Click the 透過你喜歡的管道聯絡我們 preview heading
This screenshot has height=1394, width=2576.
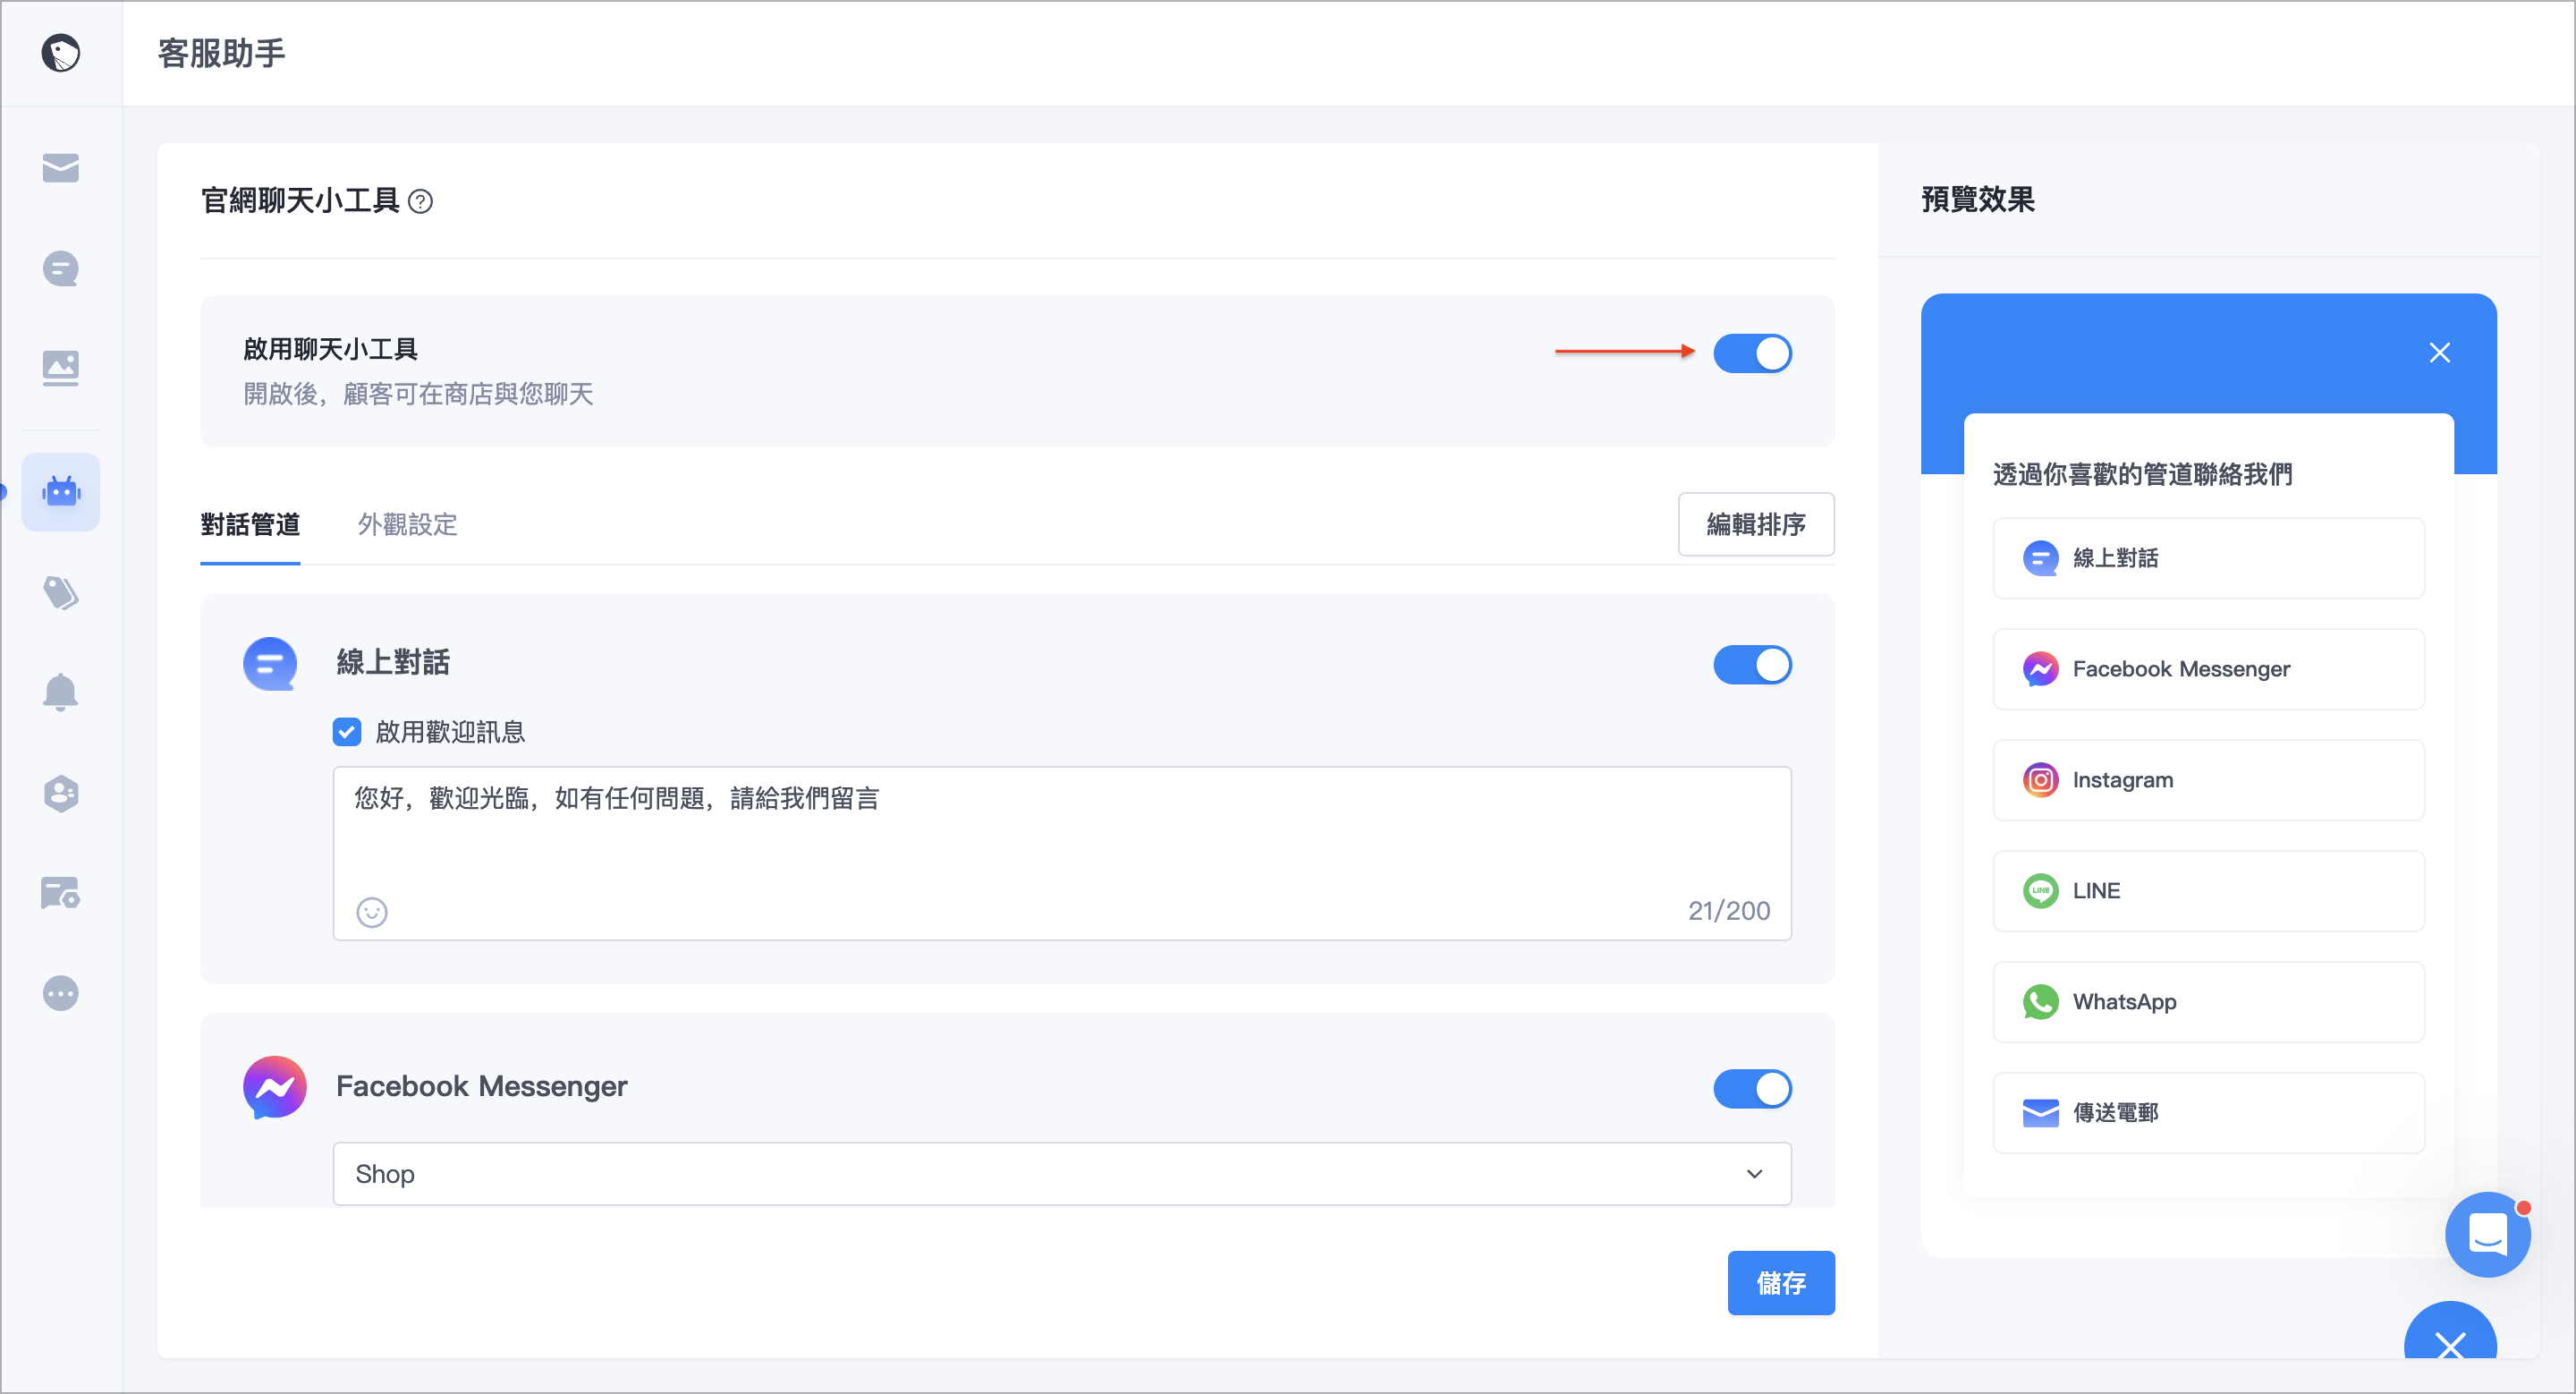(2142, 474)
